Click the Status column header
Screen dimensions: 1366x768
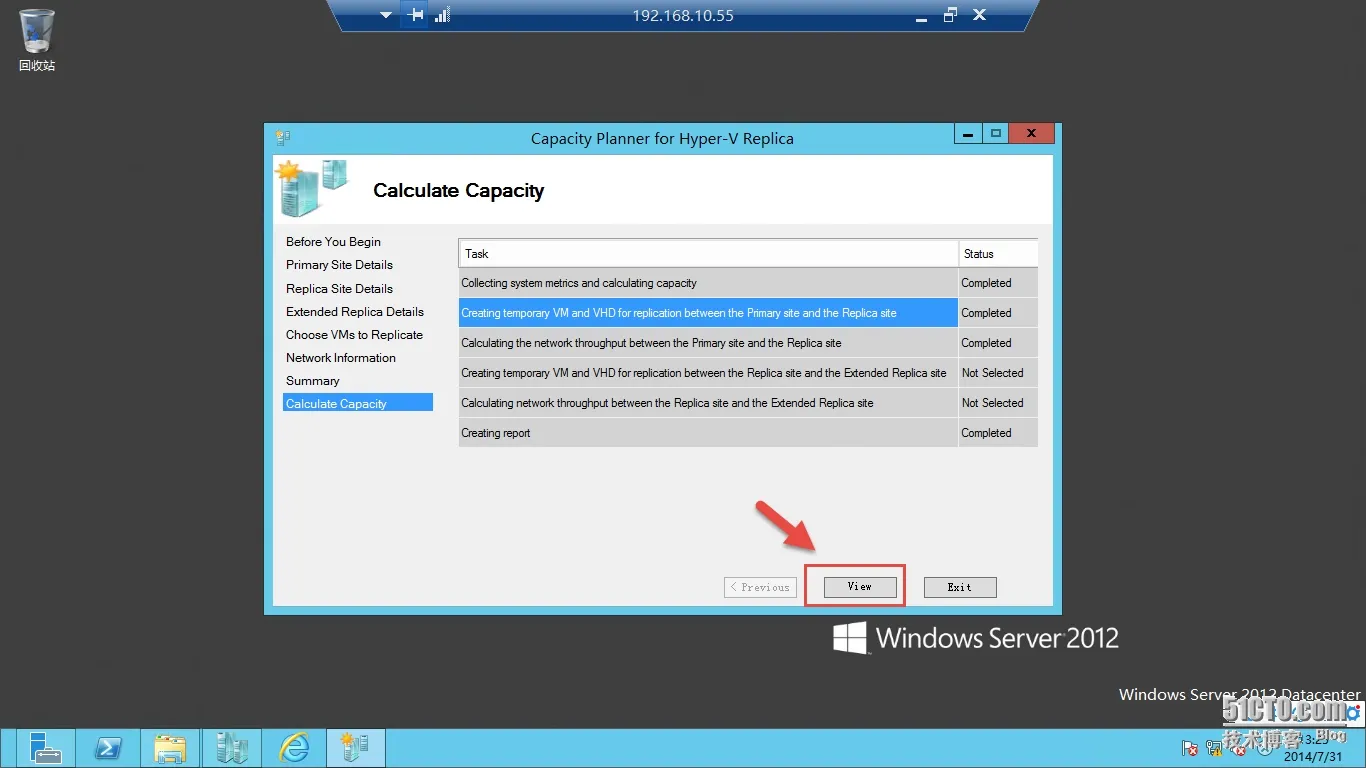998,253
